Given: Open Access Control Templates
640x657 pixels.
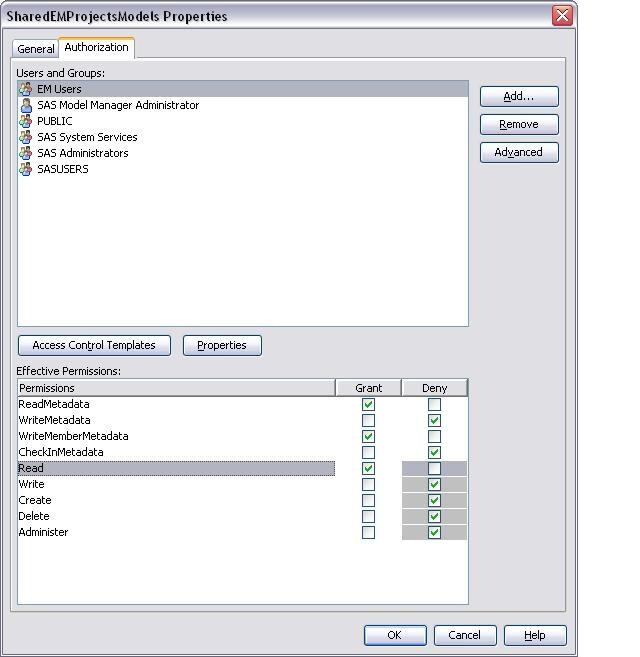Looking at the screenshot, I should [x=94, y=345].
